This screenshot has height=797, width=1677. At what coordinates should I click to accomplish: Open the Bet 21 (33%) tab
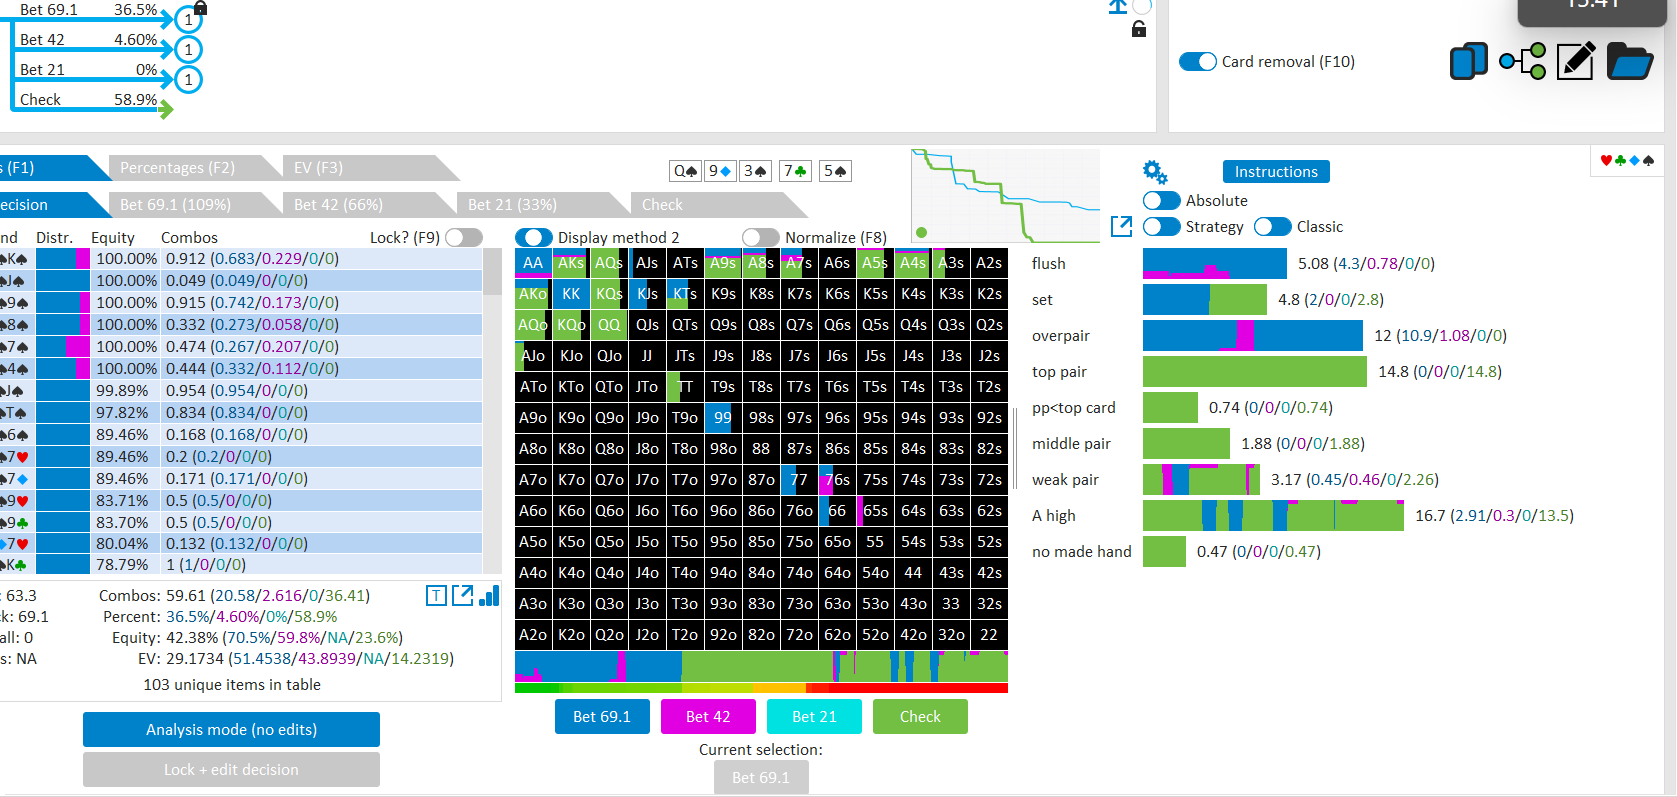[x=513, y=204]
